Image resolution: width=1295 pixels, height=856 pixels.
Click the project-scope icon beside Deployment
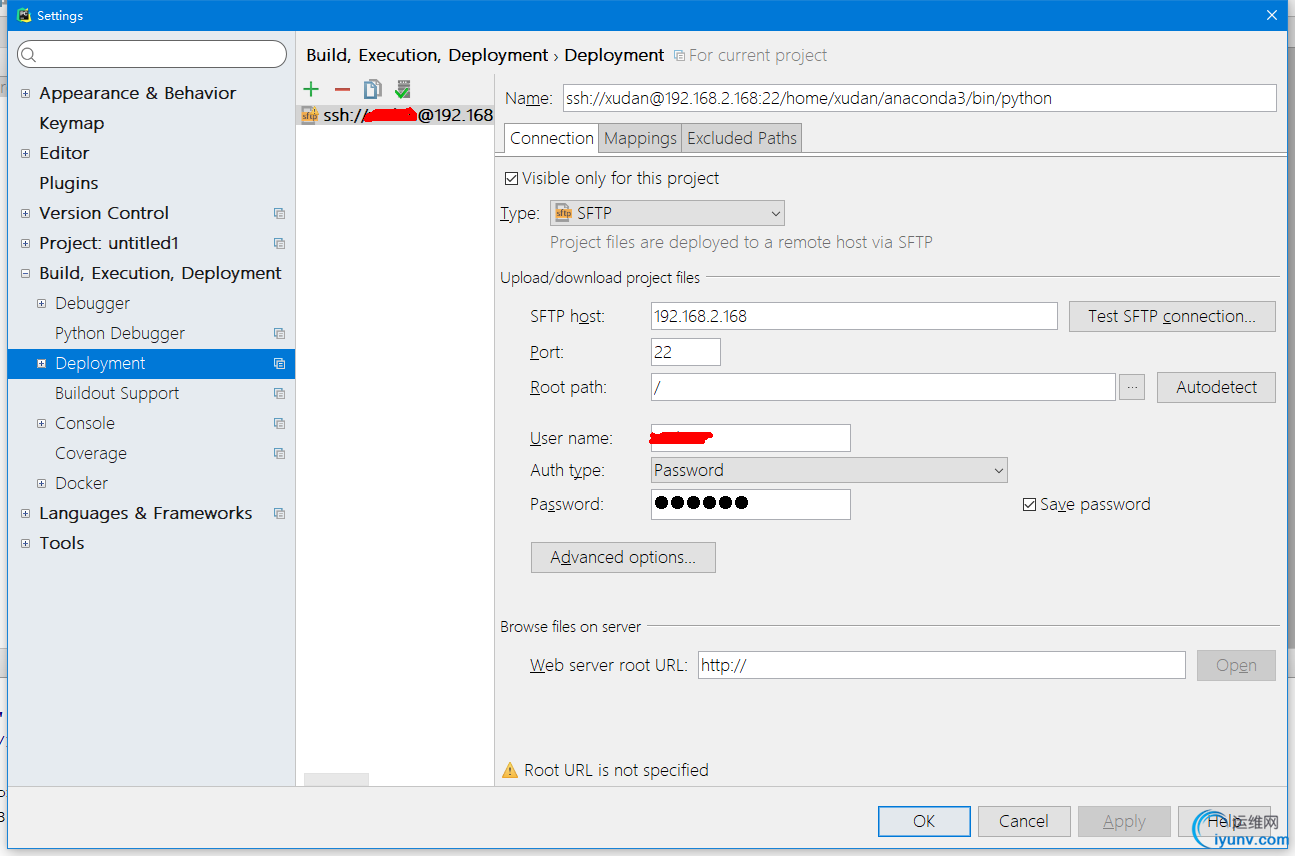point(279,363)
